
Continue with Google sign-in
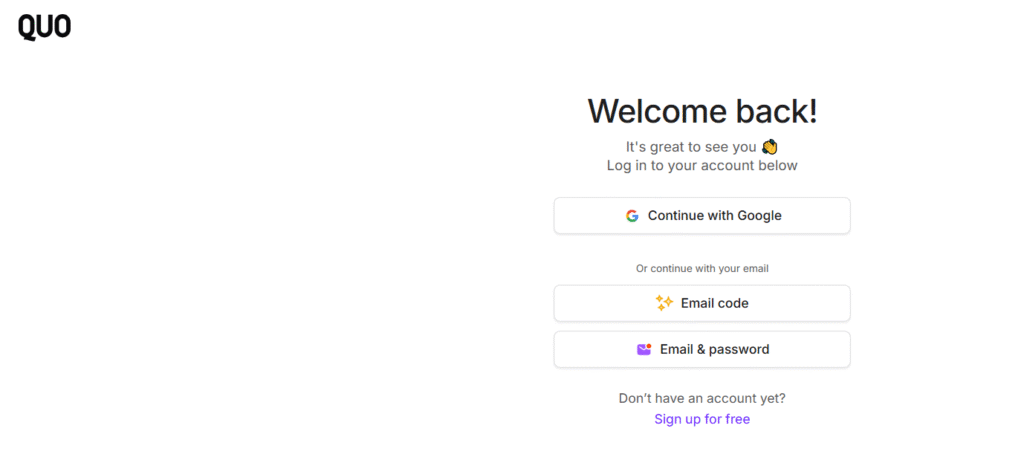[702, 216]
